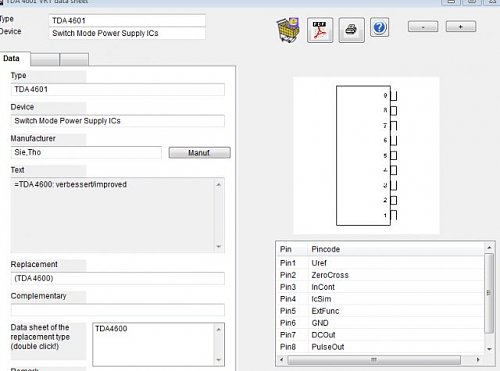Click the Device field in Data tab
500x371 pixels.
pyautogui.click(x=118, y=121)
